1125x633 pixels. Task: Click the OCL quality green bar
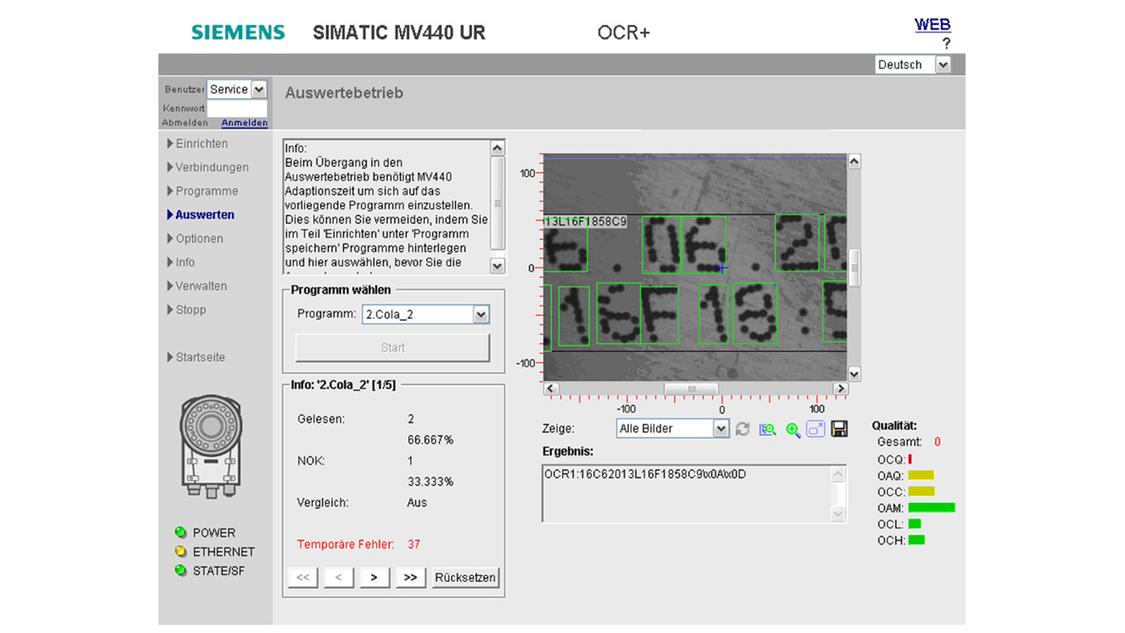(914, 524)
